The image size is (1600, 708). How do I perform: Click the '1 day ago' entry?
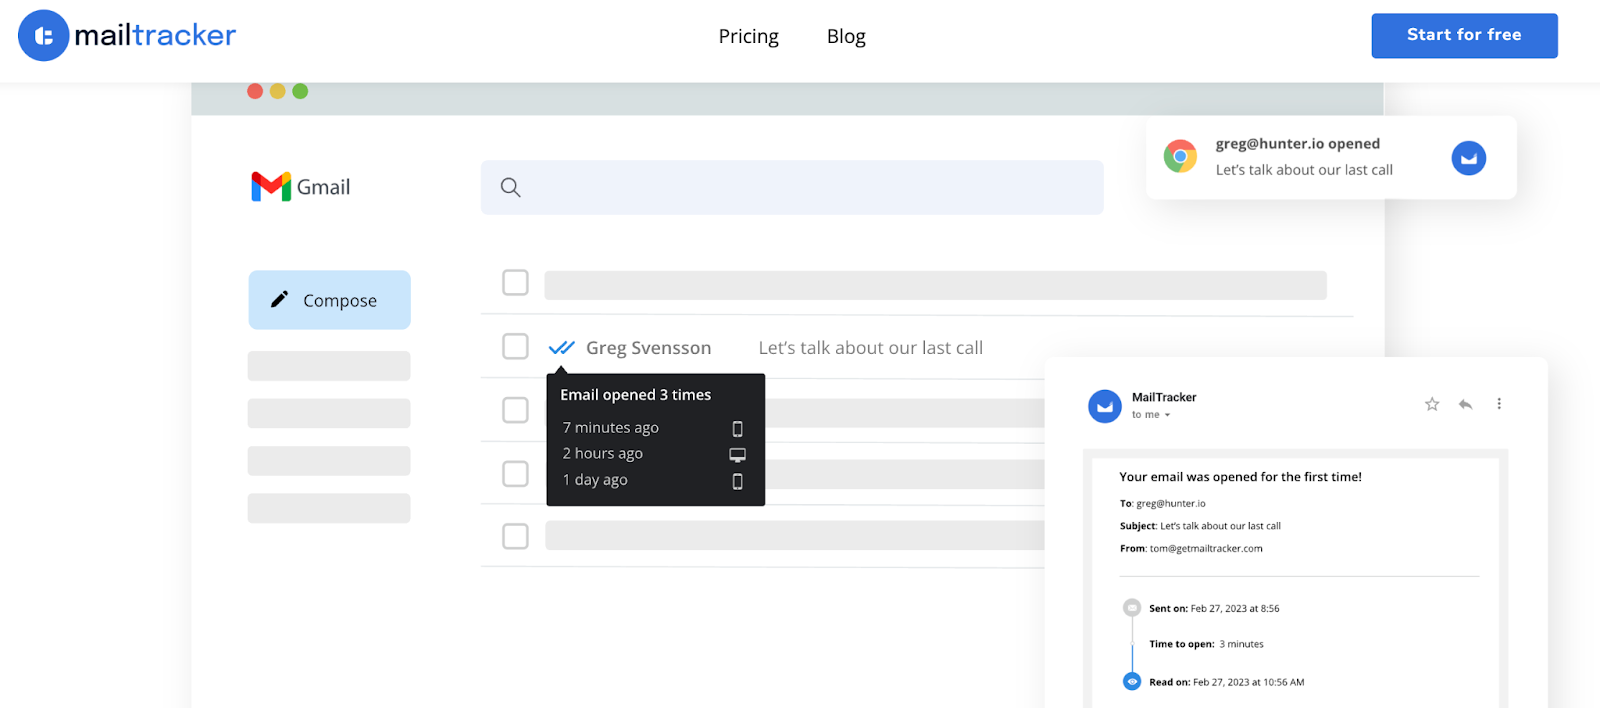pos(595,480)
